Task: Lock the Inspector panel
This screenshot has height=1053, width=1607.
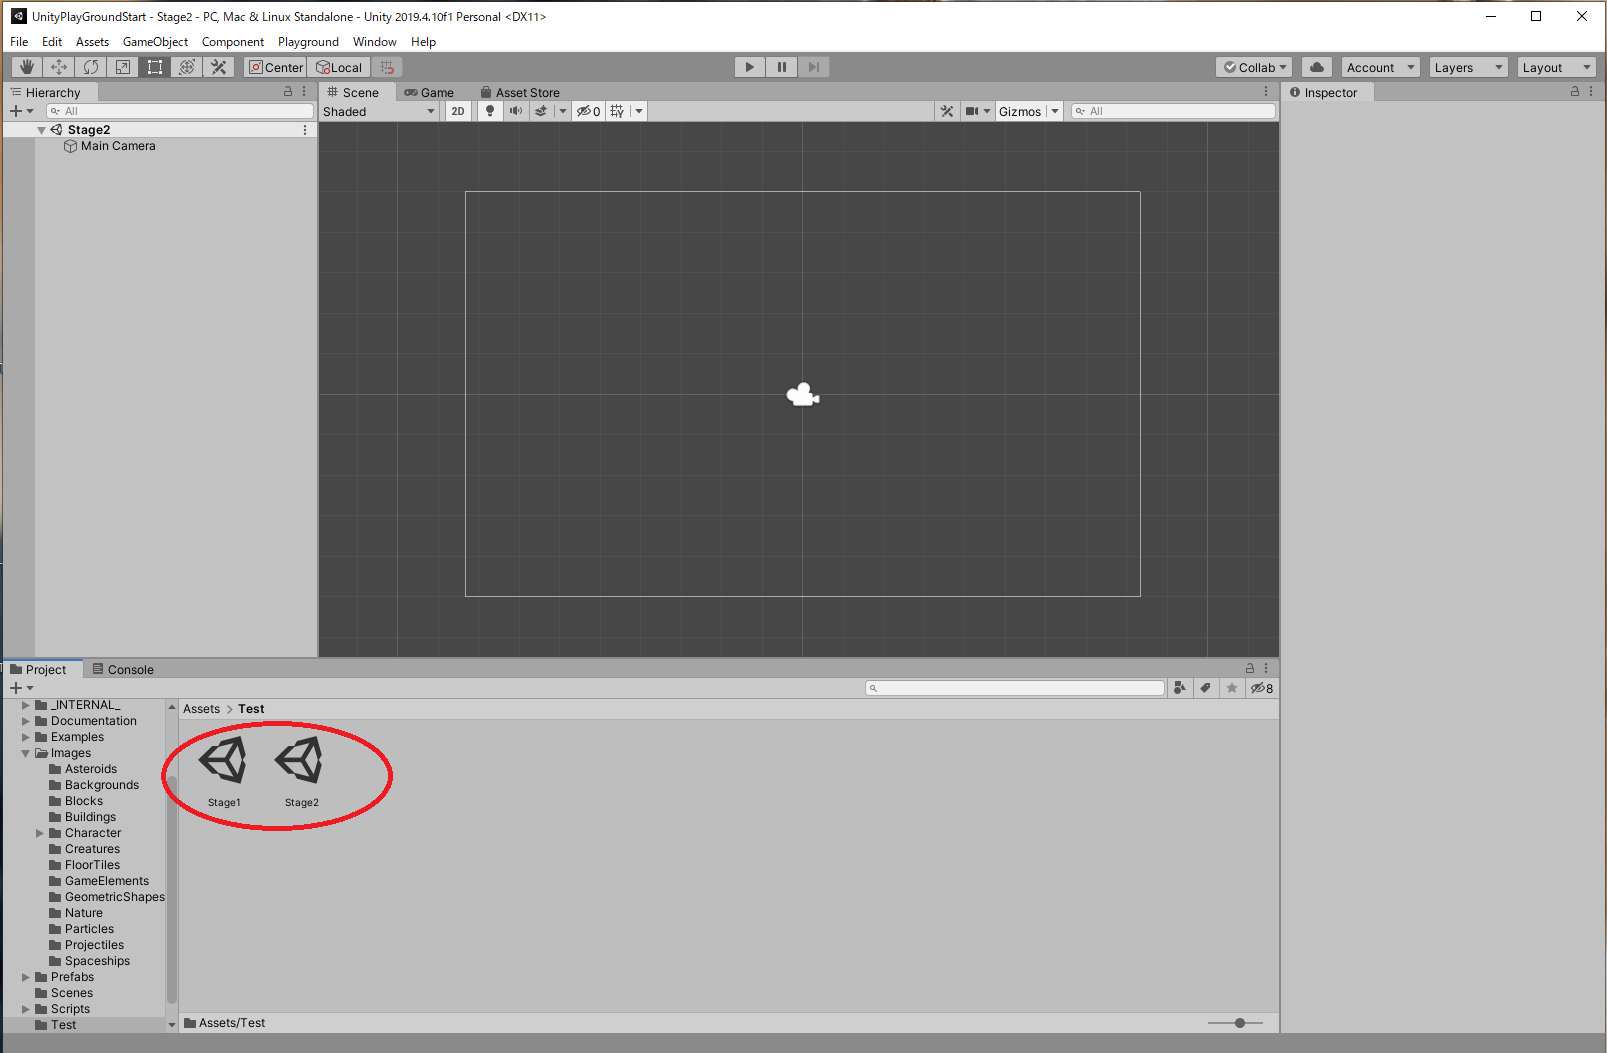Action: point(1575,91)
